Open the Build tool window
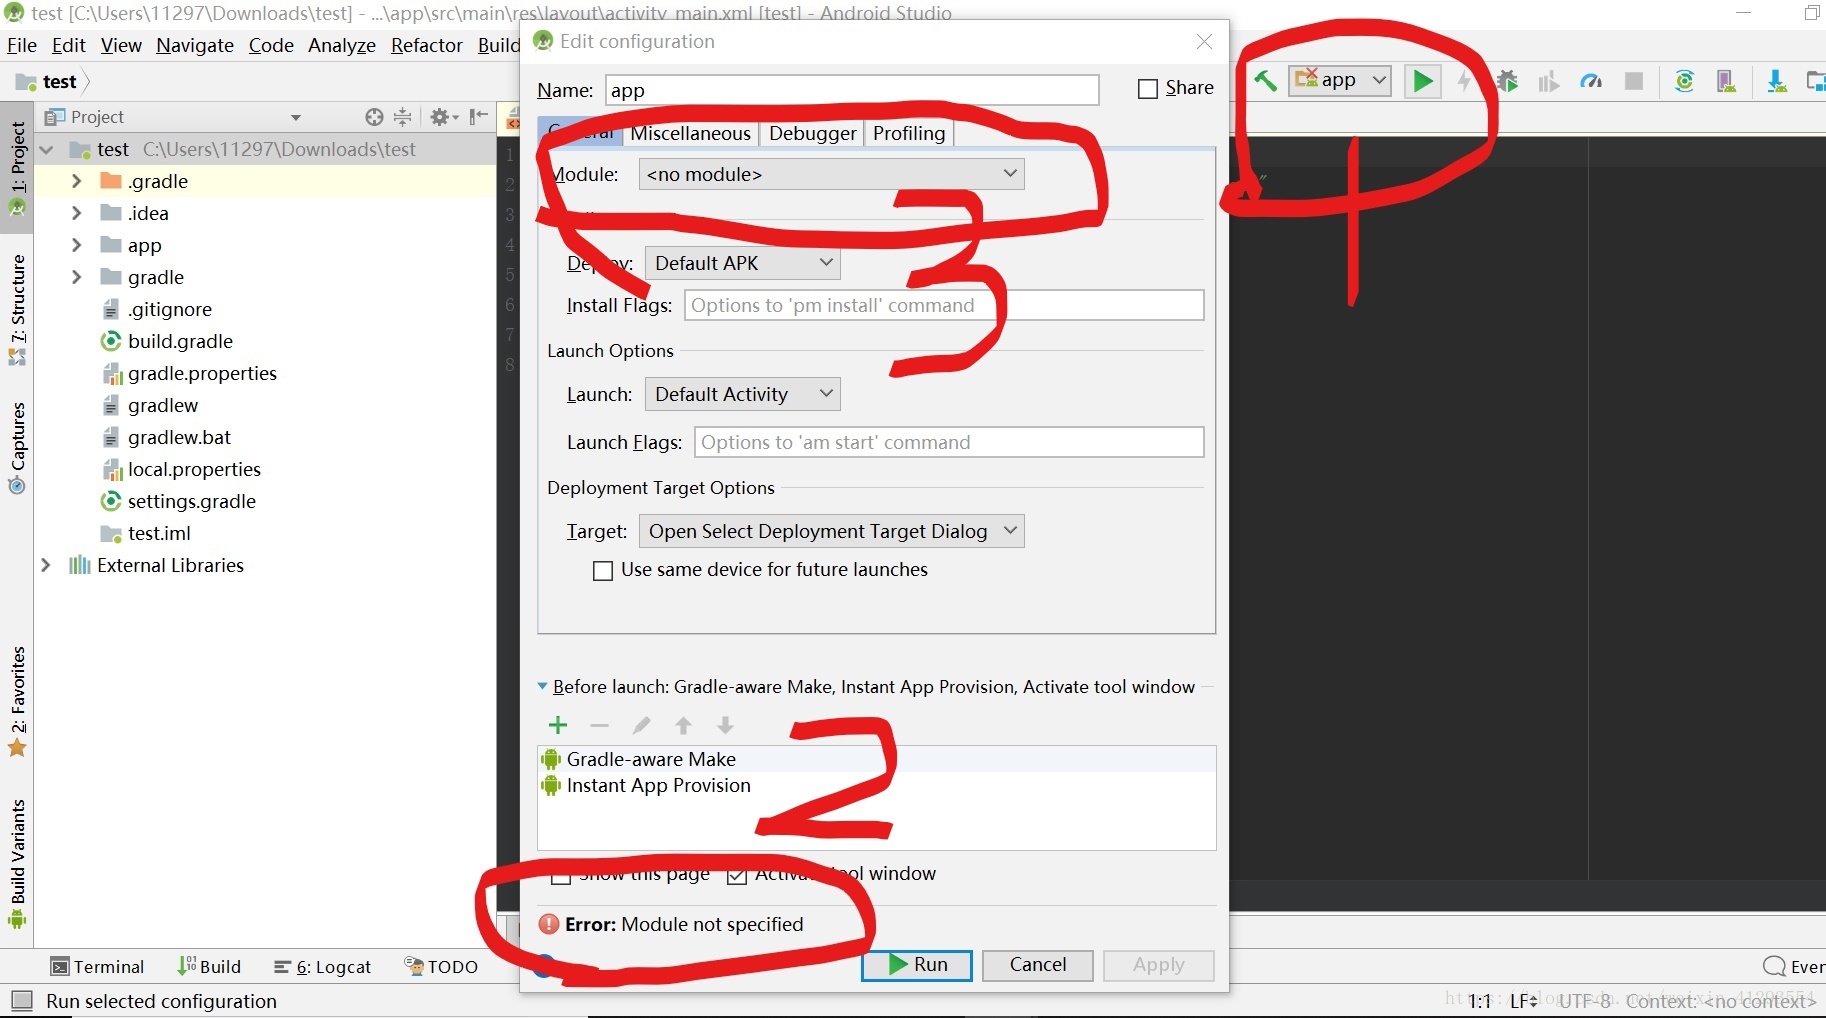Image resolution: width=1826 pixels, height=1018 pixels. (x=209, y=967)
